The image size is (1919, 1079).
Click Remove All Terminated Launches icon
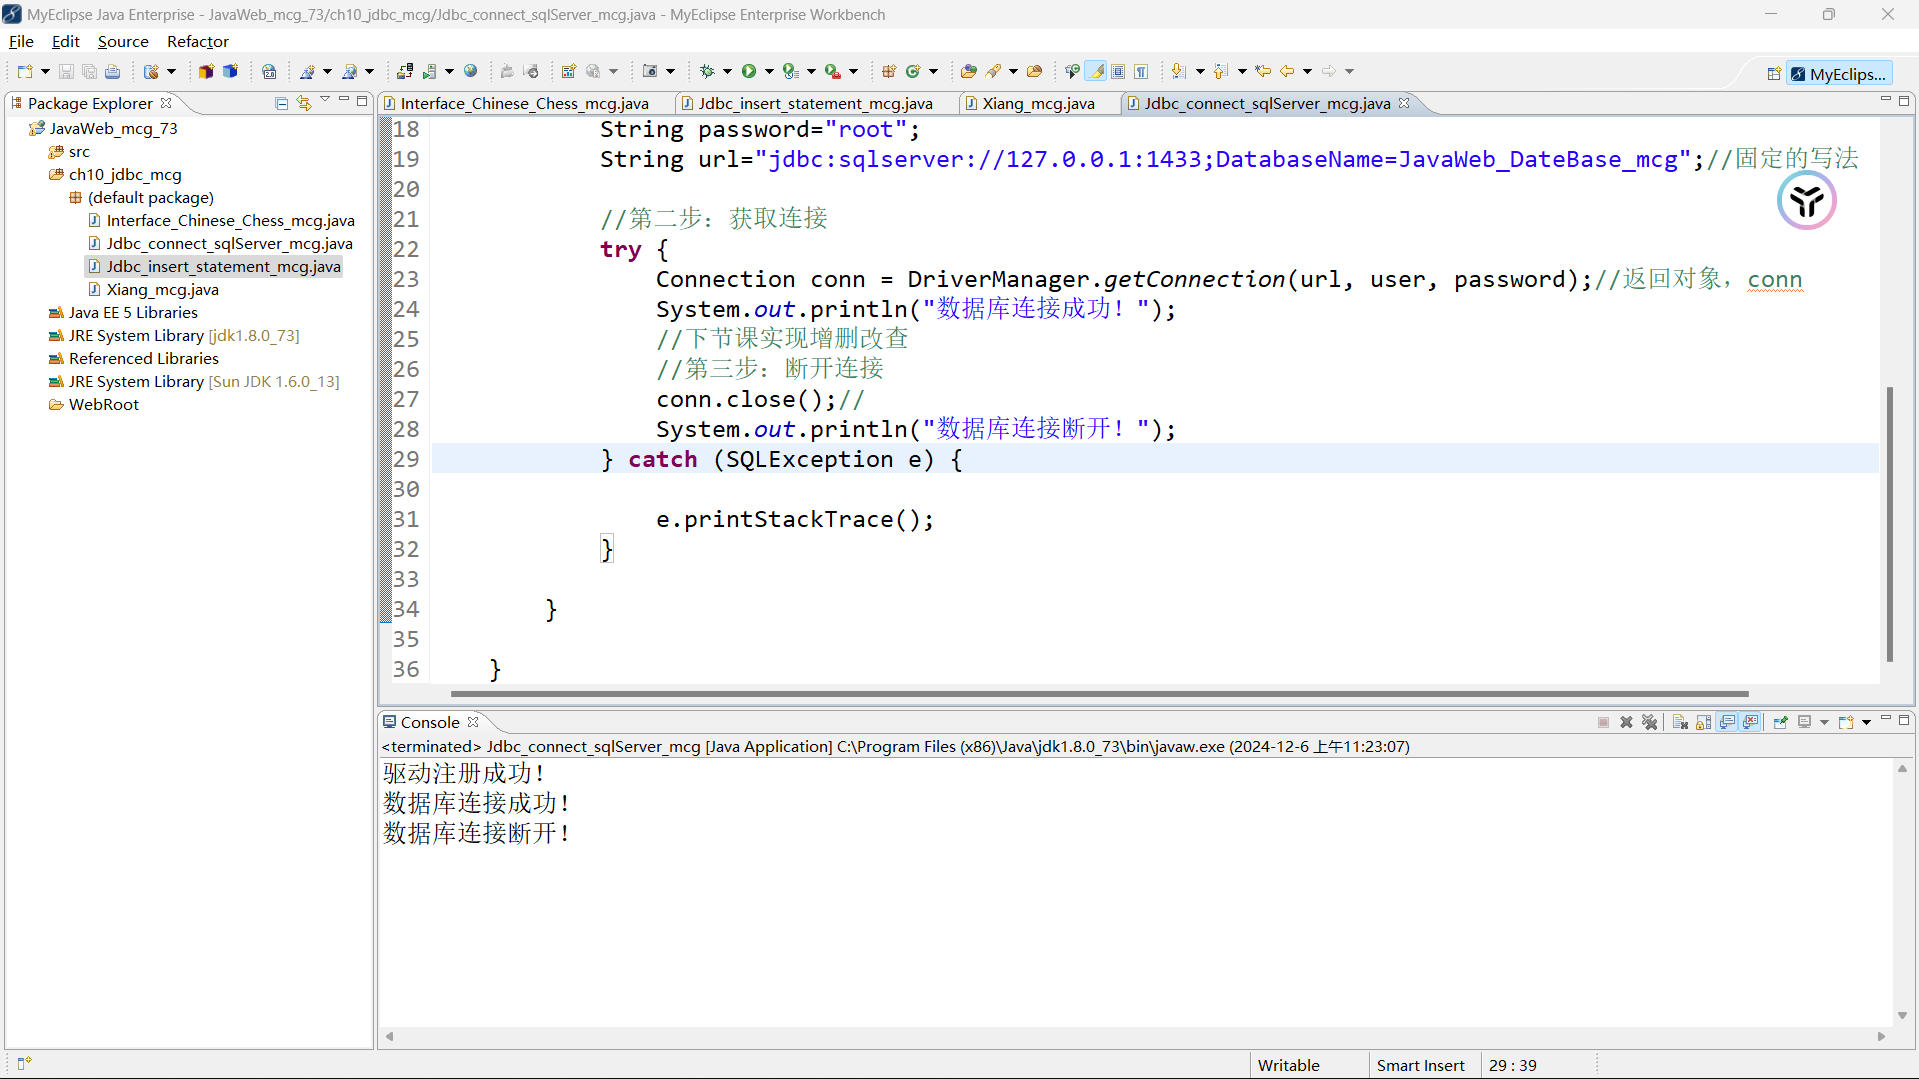(1650, 722)
